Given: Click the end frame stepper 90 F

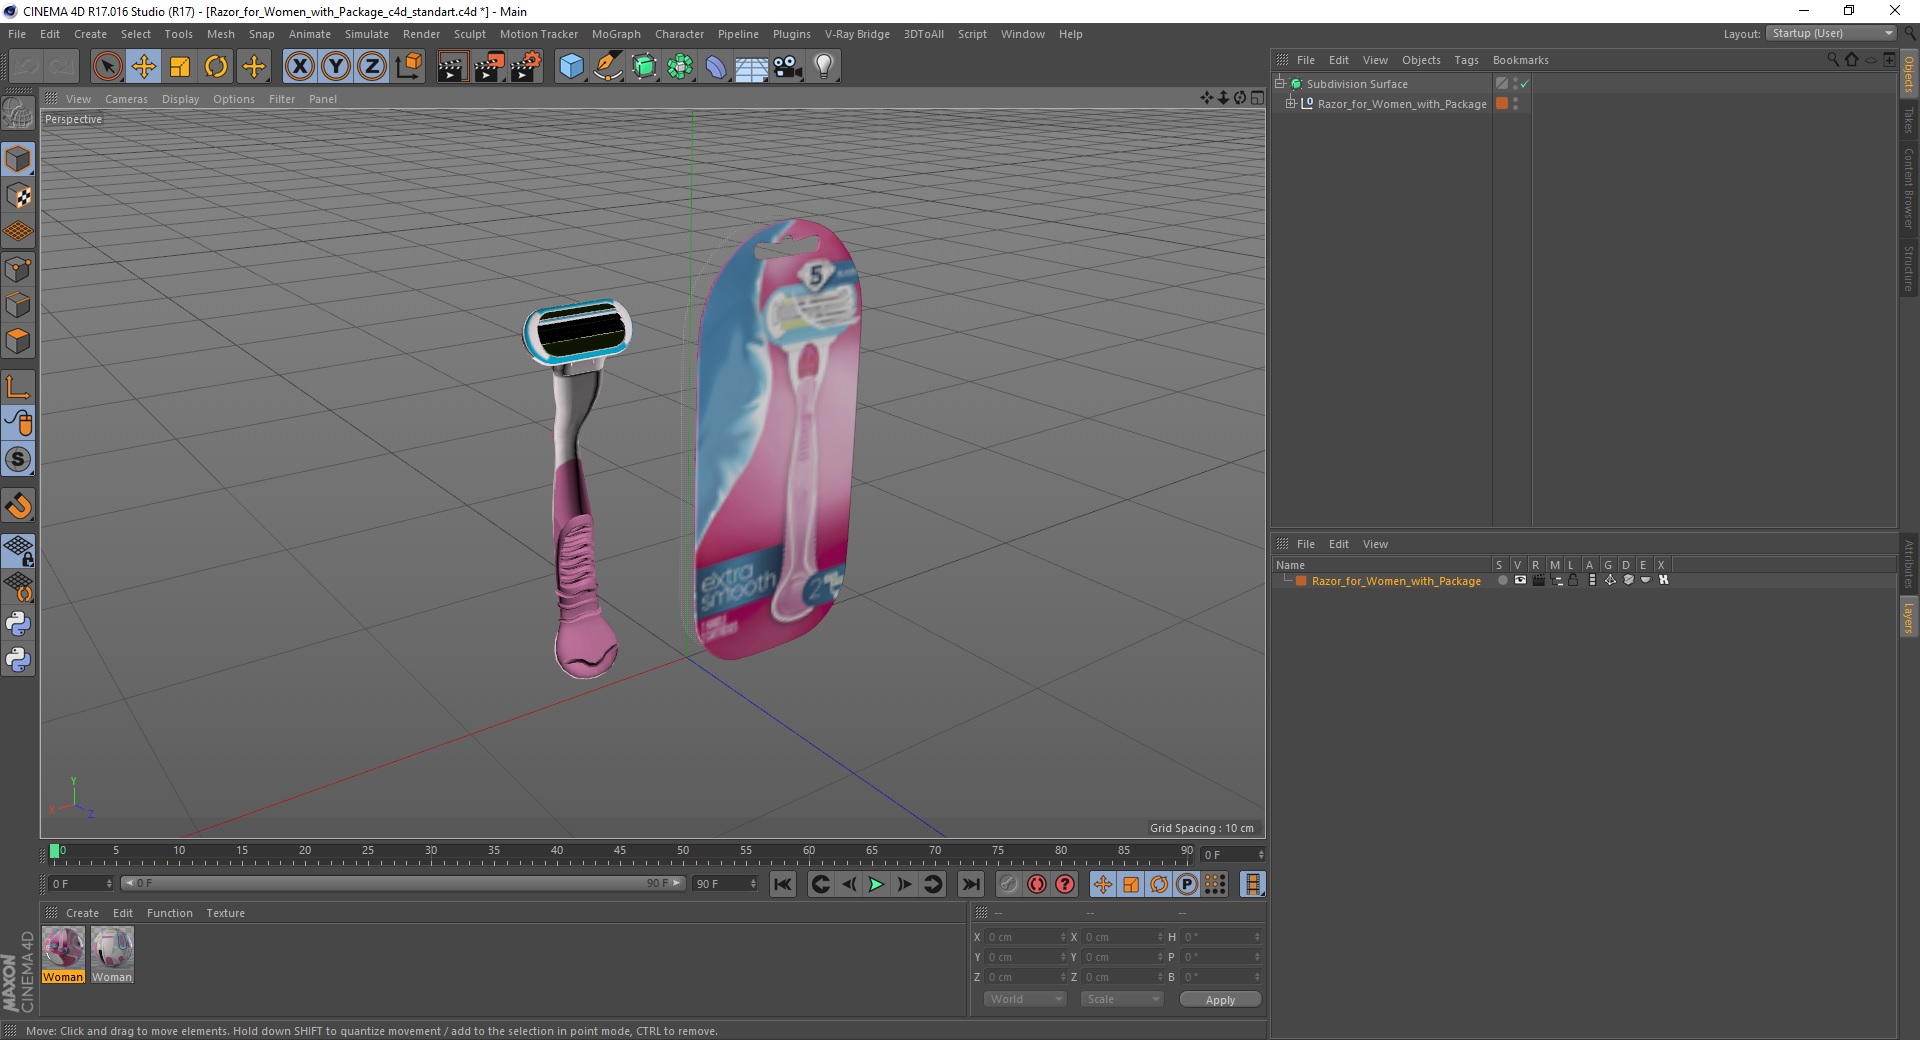Looking at the screenshot, I should click(x=754, y=884).
